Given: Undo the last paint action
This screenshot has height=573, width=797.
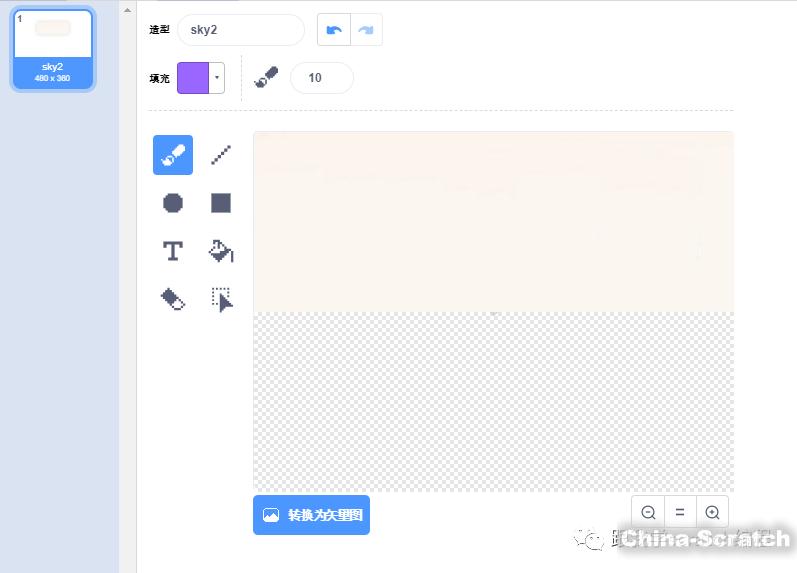Looking at the screenshot, I should click(334, 30).
